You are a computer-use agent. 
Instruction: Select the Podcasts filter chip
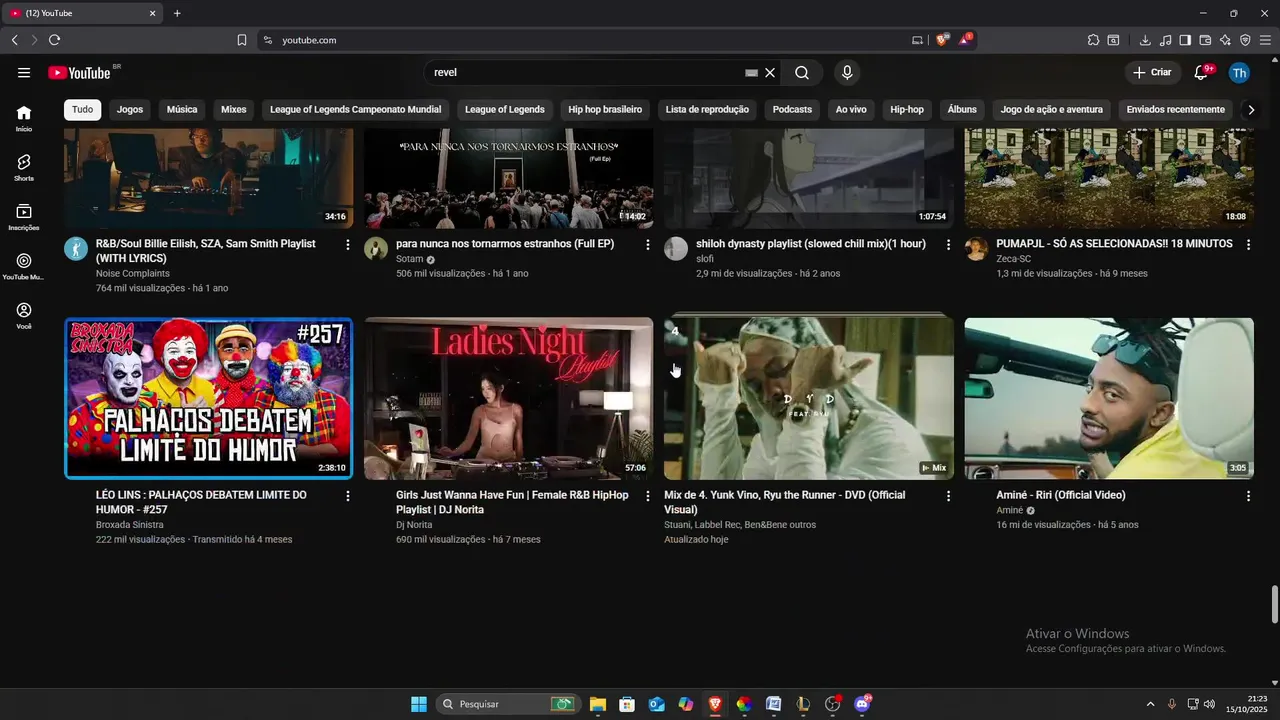point(792,110)
